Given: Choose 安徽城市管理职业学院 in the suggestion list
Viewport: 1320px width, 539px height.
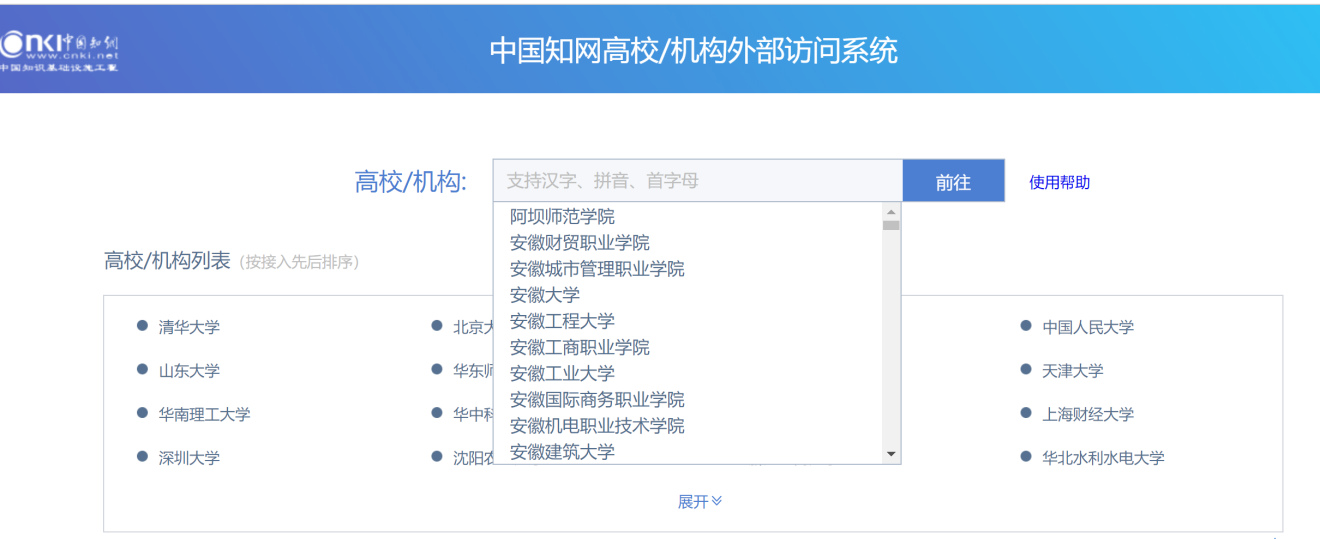Looking at the screenshot, I should [597, 268].
